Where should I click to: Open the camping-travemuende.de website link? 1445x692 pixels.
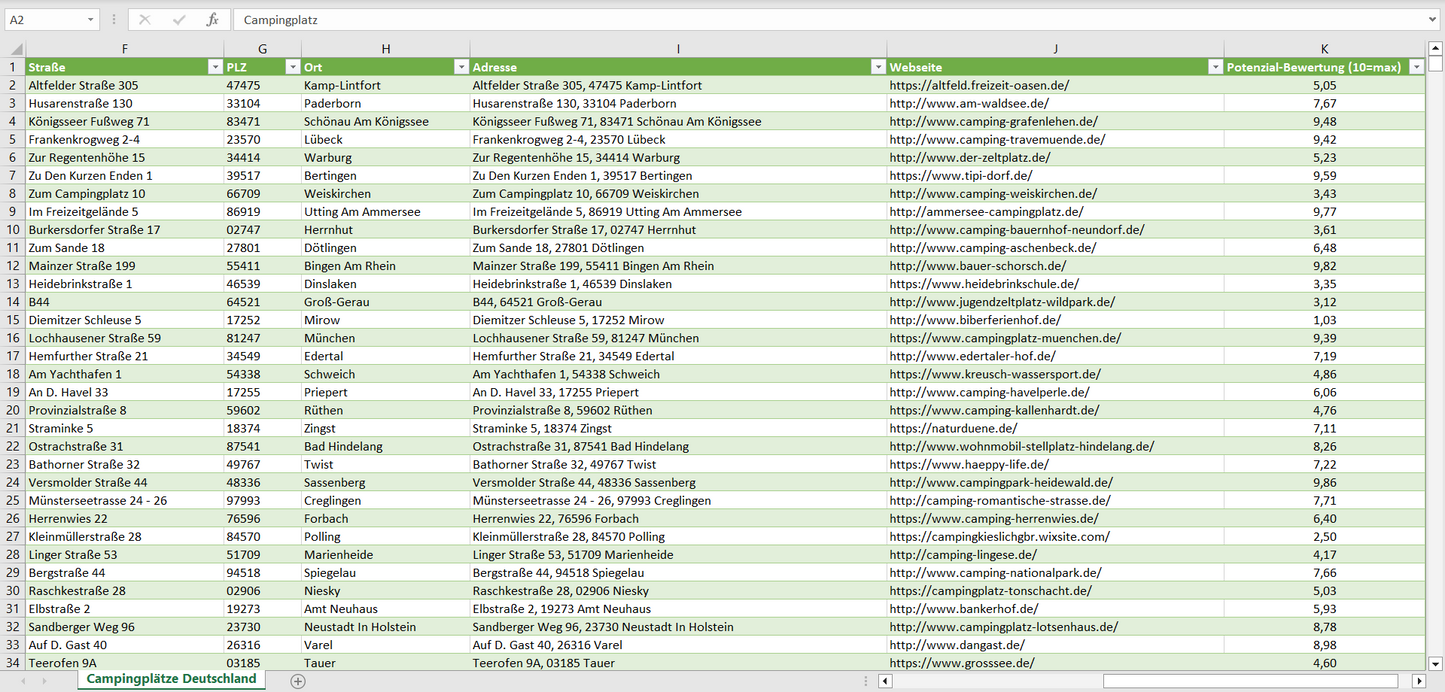point(997,140)
